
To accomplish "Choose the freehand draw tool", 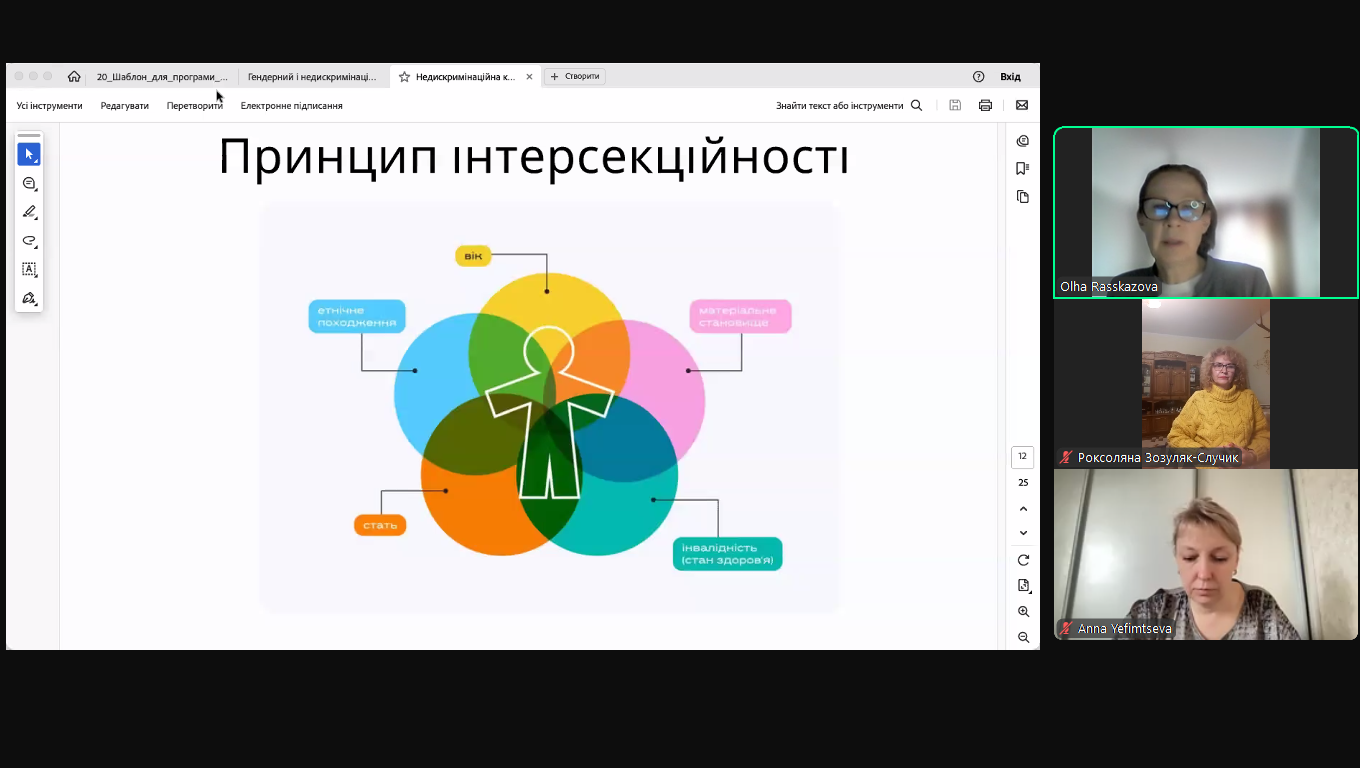I will [29, 241].
